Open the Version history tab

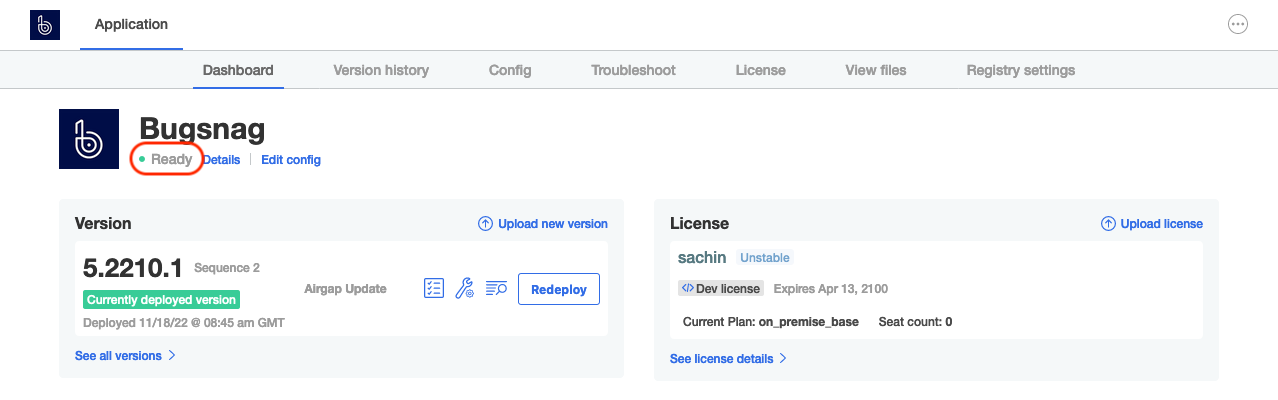point(381,70)
